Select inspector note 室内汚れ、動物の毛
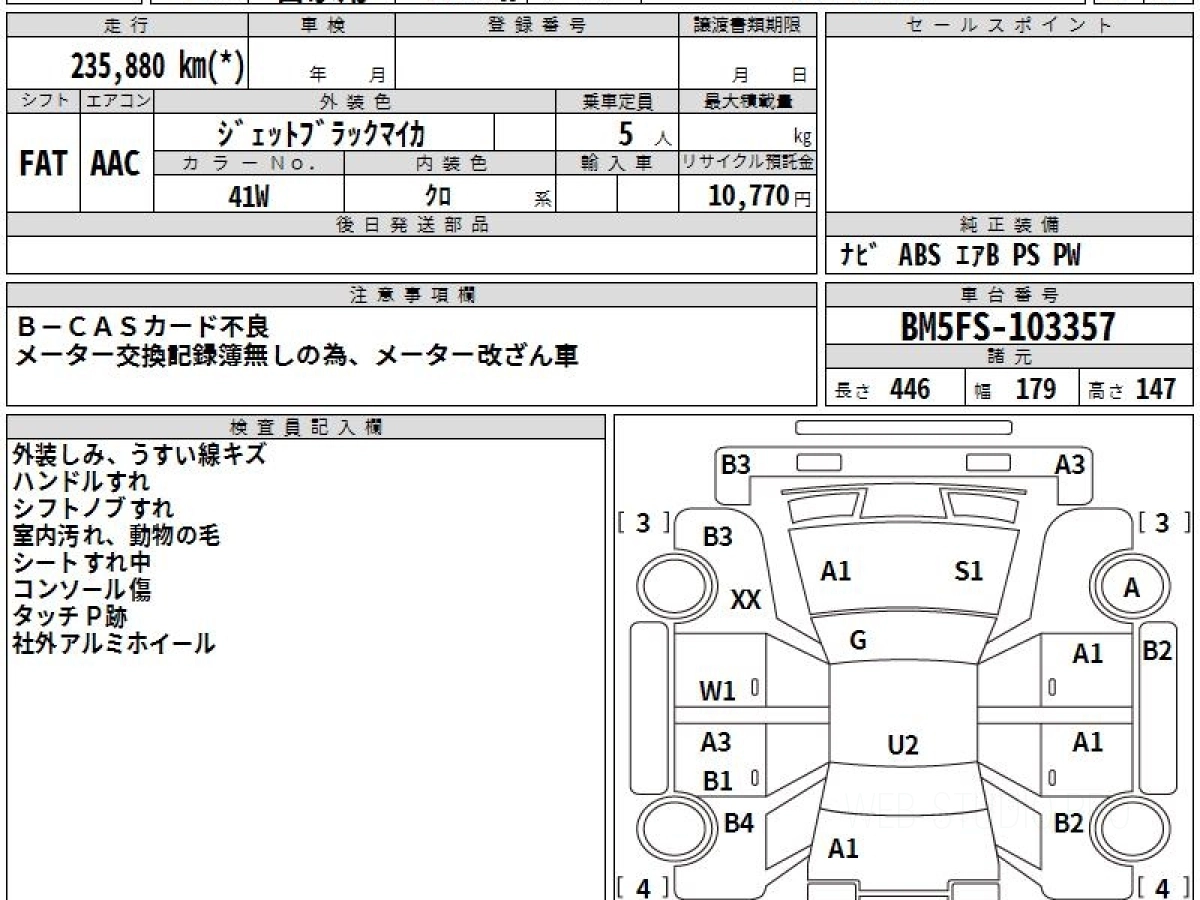This screenshot has height=900, width=1200. point(116,535)
